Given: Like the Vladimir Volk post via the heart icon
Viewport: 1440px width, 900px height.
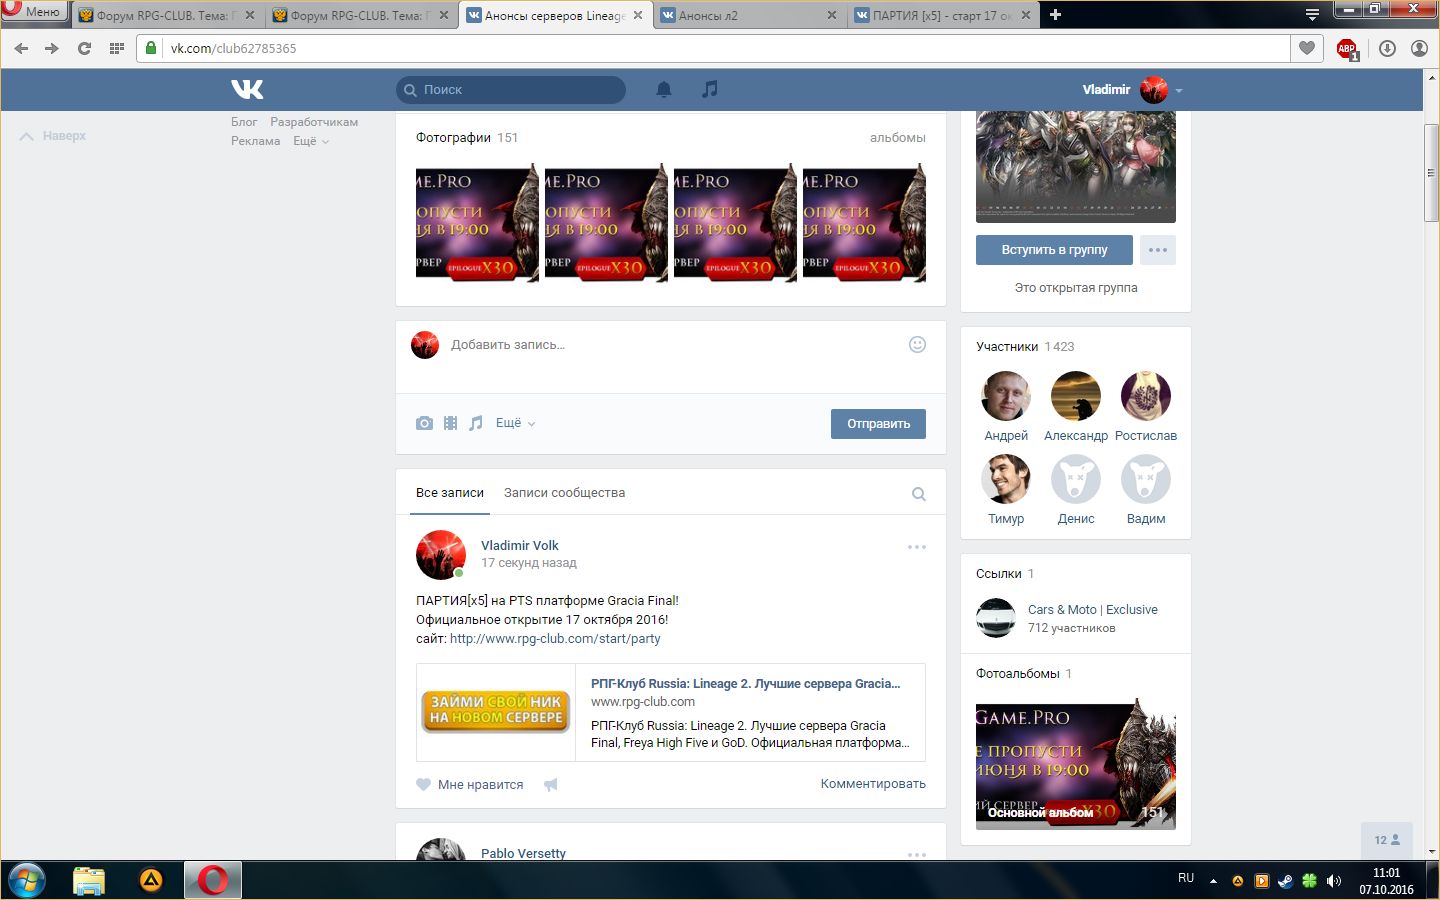Looking at the screenshot, I should (424, 785).
